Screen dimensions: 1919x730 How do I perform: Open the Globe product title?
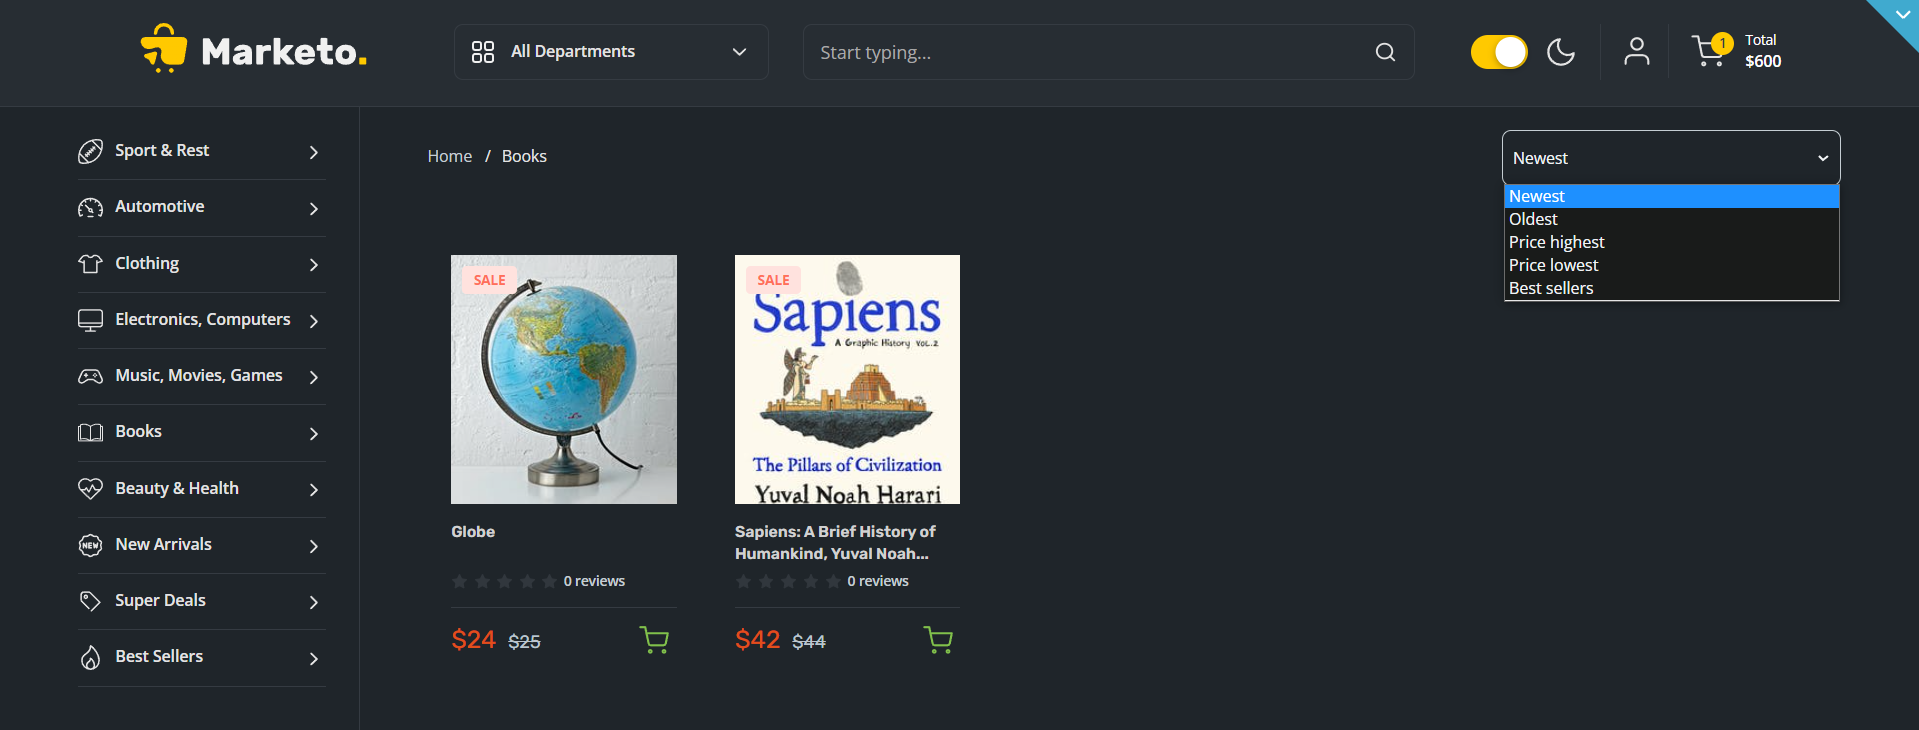473,532
